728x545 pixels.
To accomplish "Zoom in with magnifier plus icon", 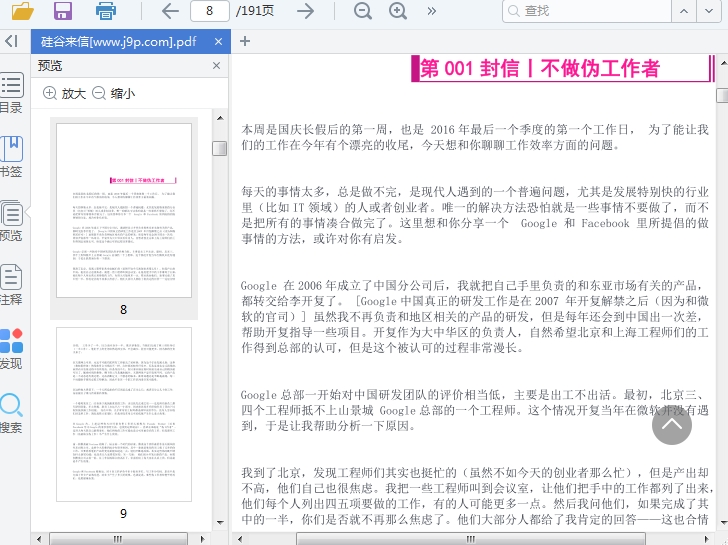I will tap(398, 11).
